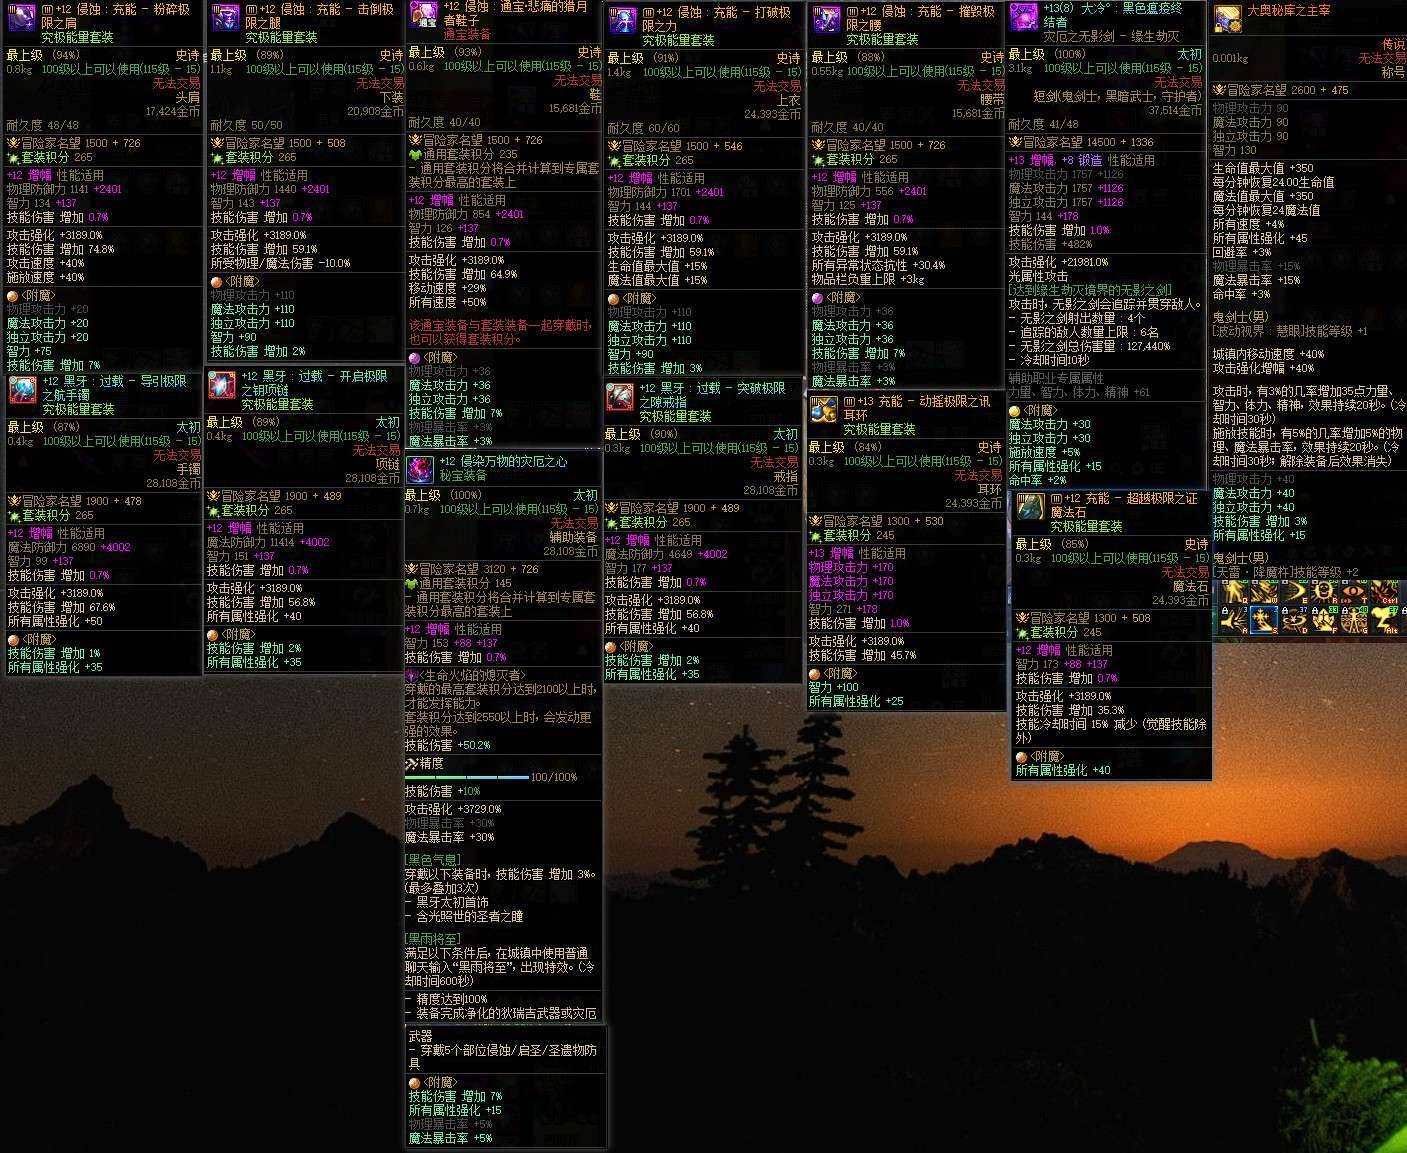Click the 攻击强化 +3729.0% stat line

tap(453, 809)
